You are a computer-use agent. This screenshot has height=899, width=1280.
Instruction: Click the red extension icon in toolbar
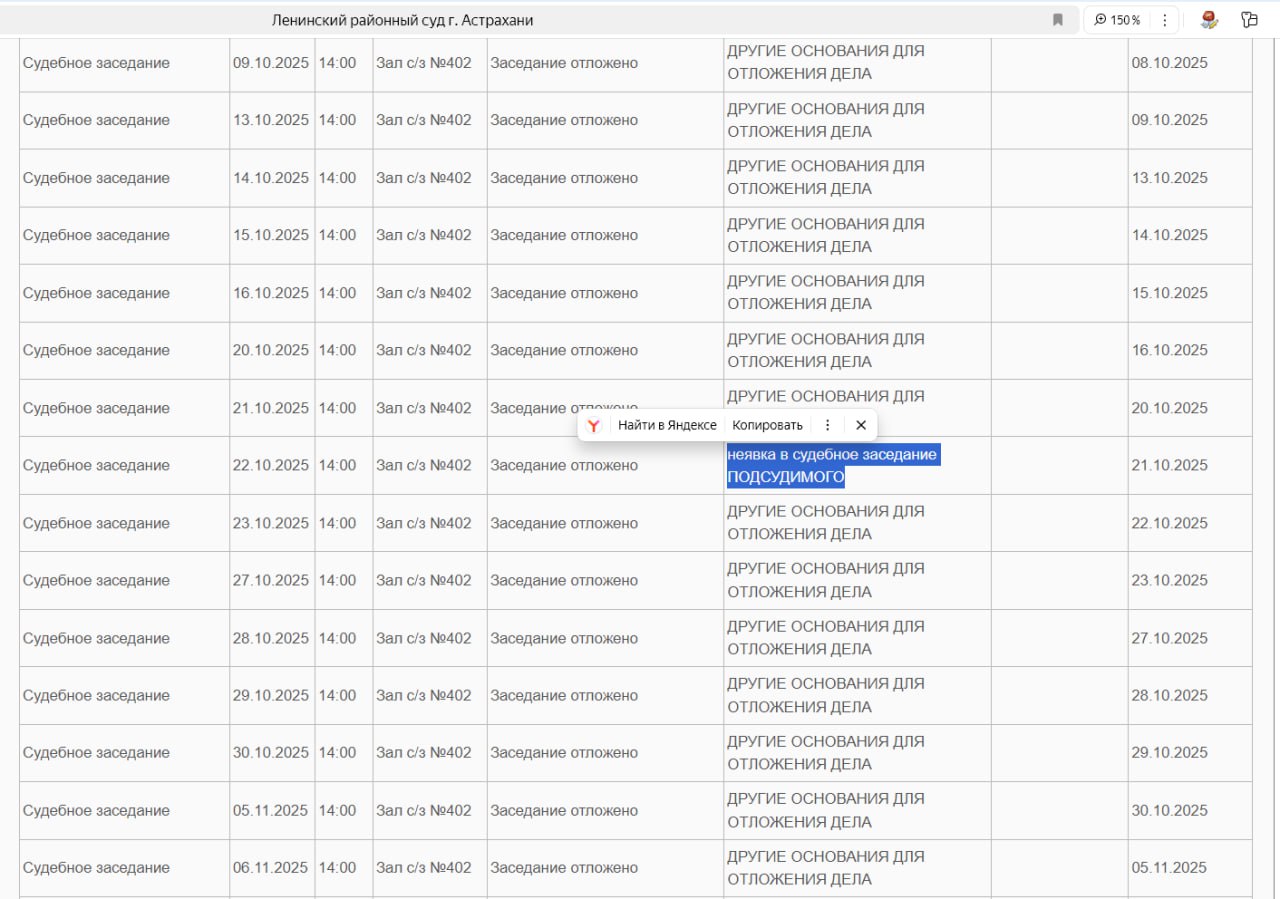[x=1209, y=20]
